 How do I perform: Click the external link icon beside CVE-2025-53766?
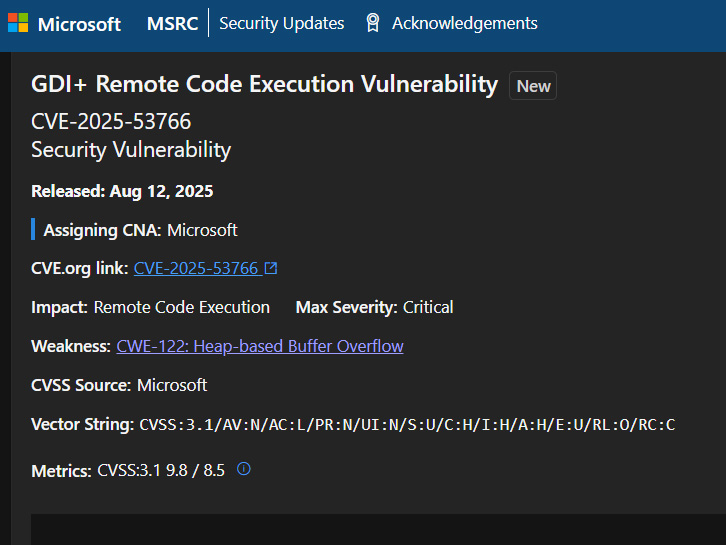click(271, 268)
